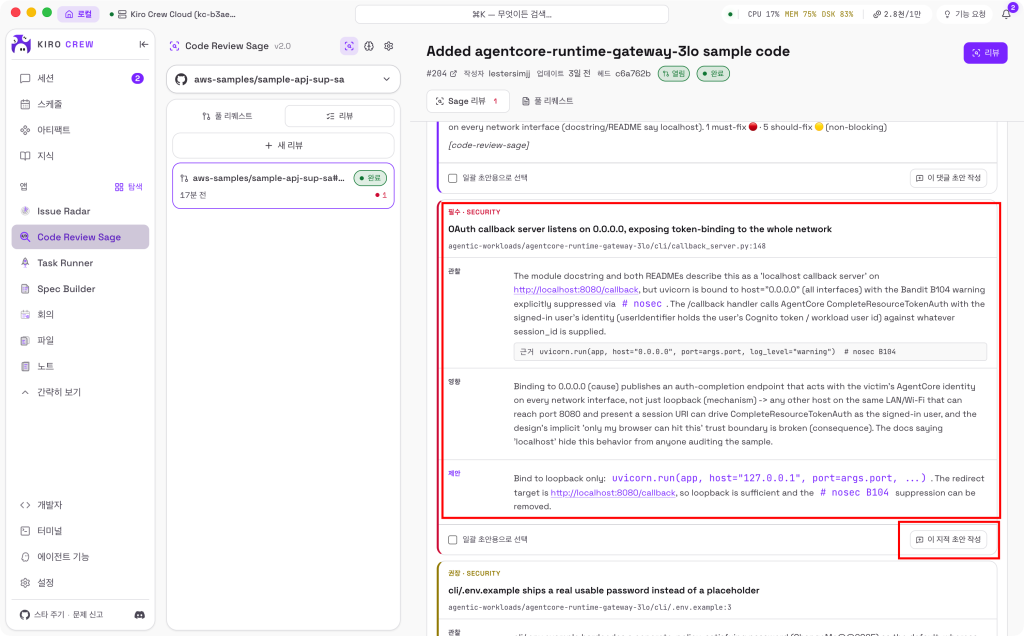Click the uvicorn.run evidence code line
The height and width of the screenshot is (636, 1024).
pos(750,351)
